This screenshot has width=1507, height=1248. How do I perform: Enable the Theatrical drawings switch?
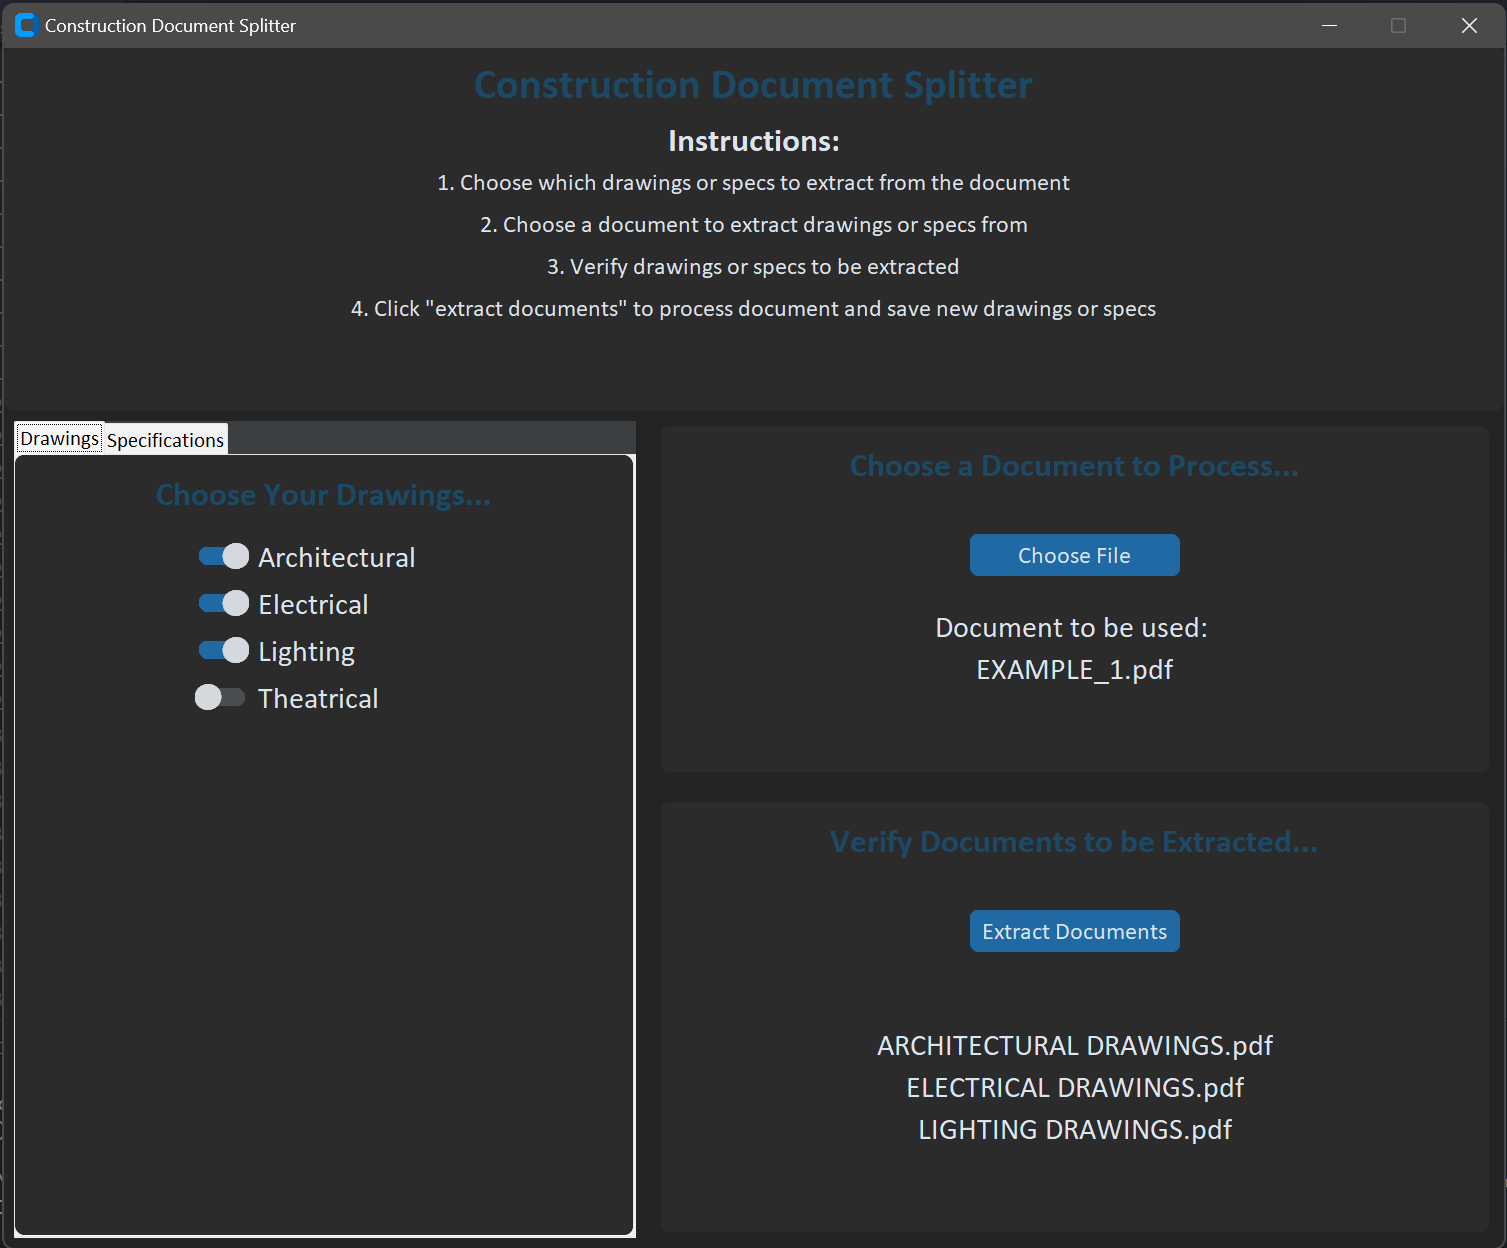pos(220,698)
